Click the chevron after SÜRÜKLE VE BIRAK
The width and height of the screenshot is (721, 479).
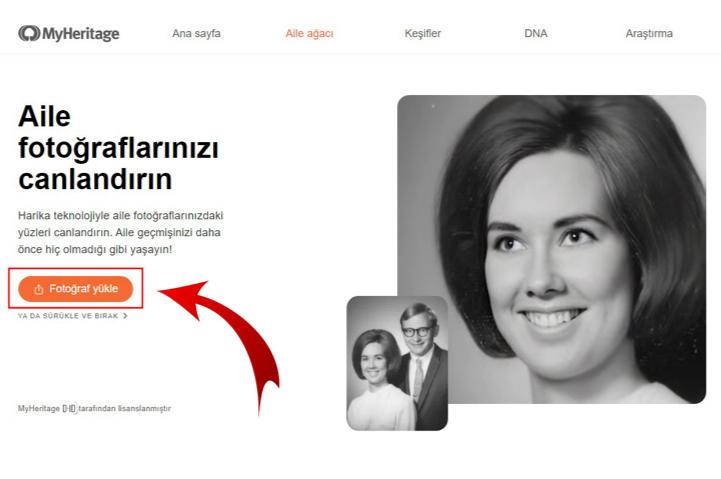(x=125, y=316)
